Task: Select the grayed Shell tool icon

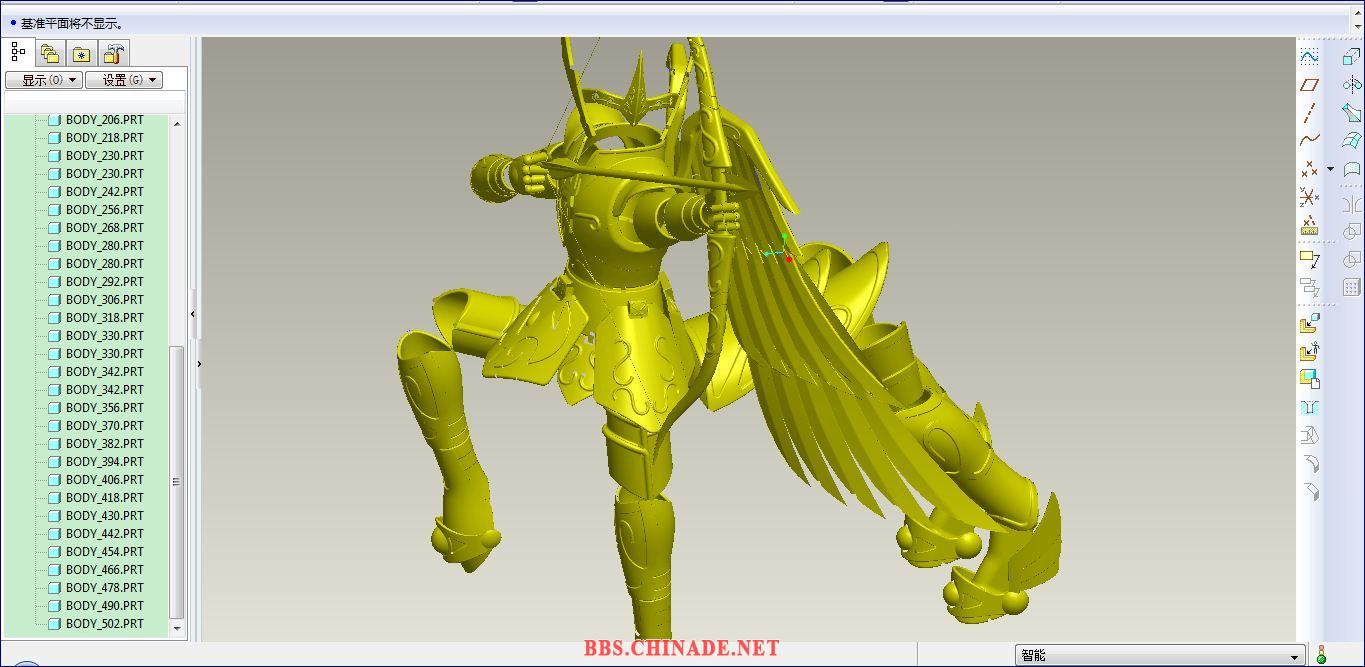Action: coord(1309,435)
